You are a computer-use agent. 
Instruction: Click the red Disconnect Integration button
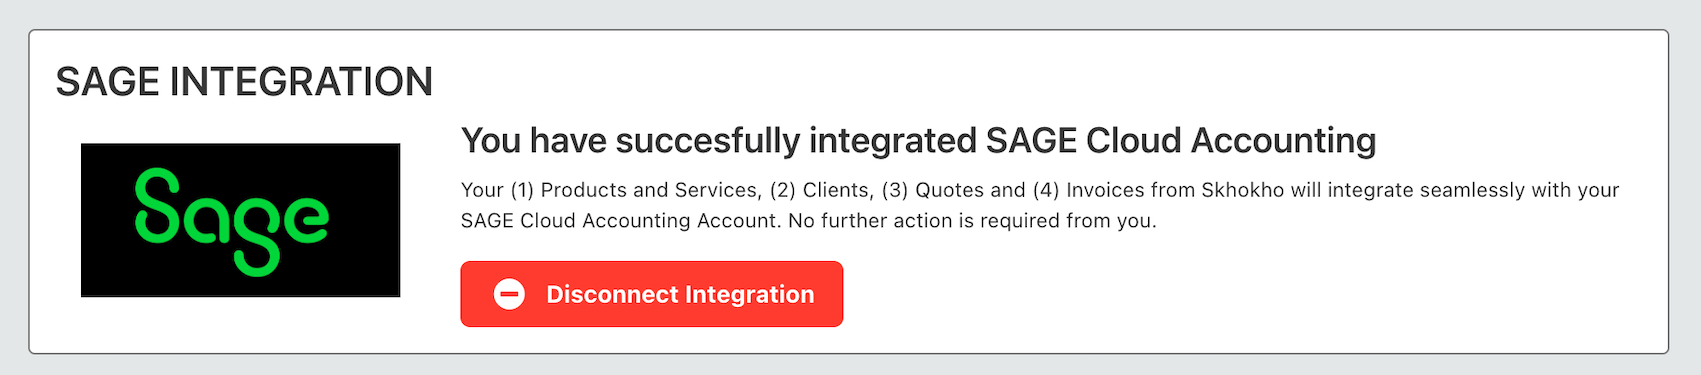pos(652,294)
